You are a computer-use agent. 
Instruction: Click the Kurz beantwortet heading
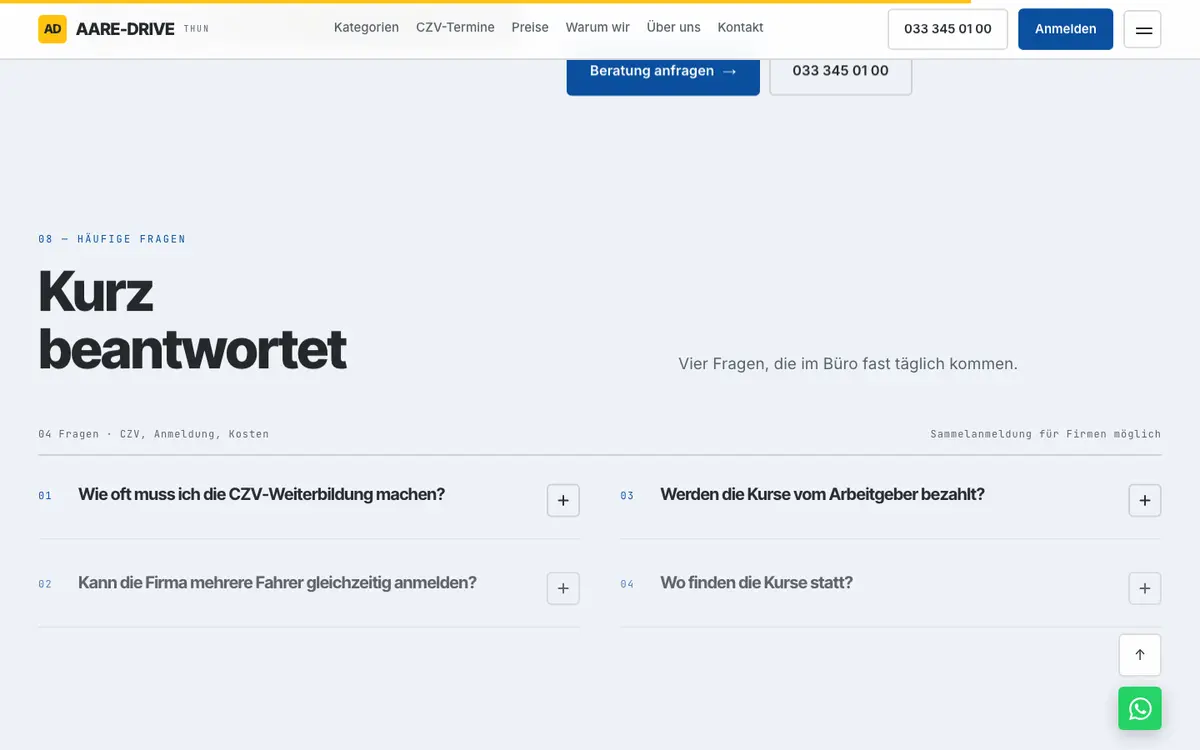pyautogui.click(x=192, y=320)
